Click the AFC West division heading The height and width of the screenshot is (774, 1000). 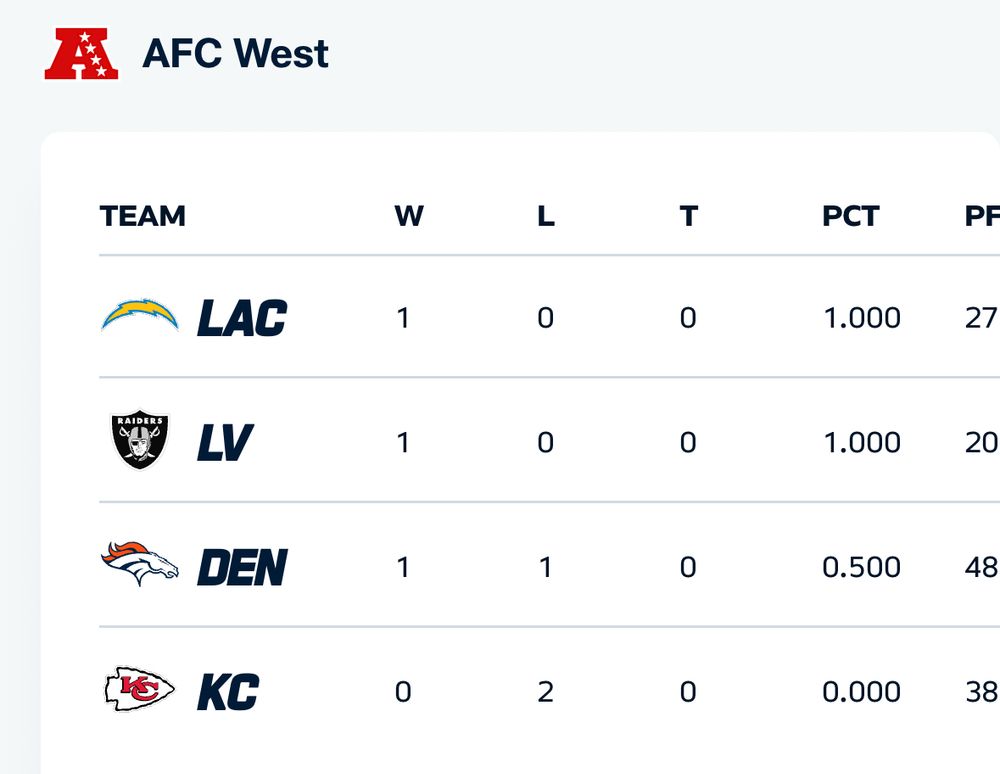click(x=236, y=53)
